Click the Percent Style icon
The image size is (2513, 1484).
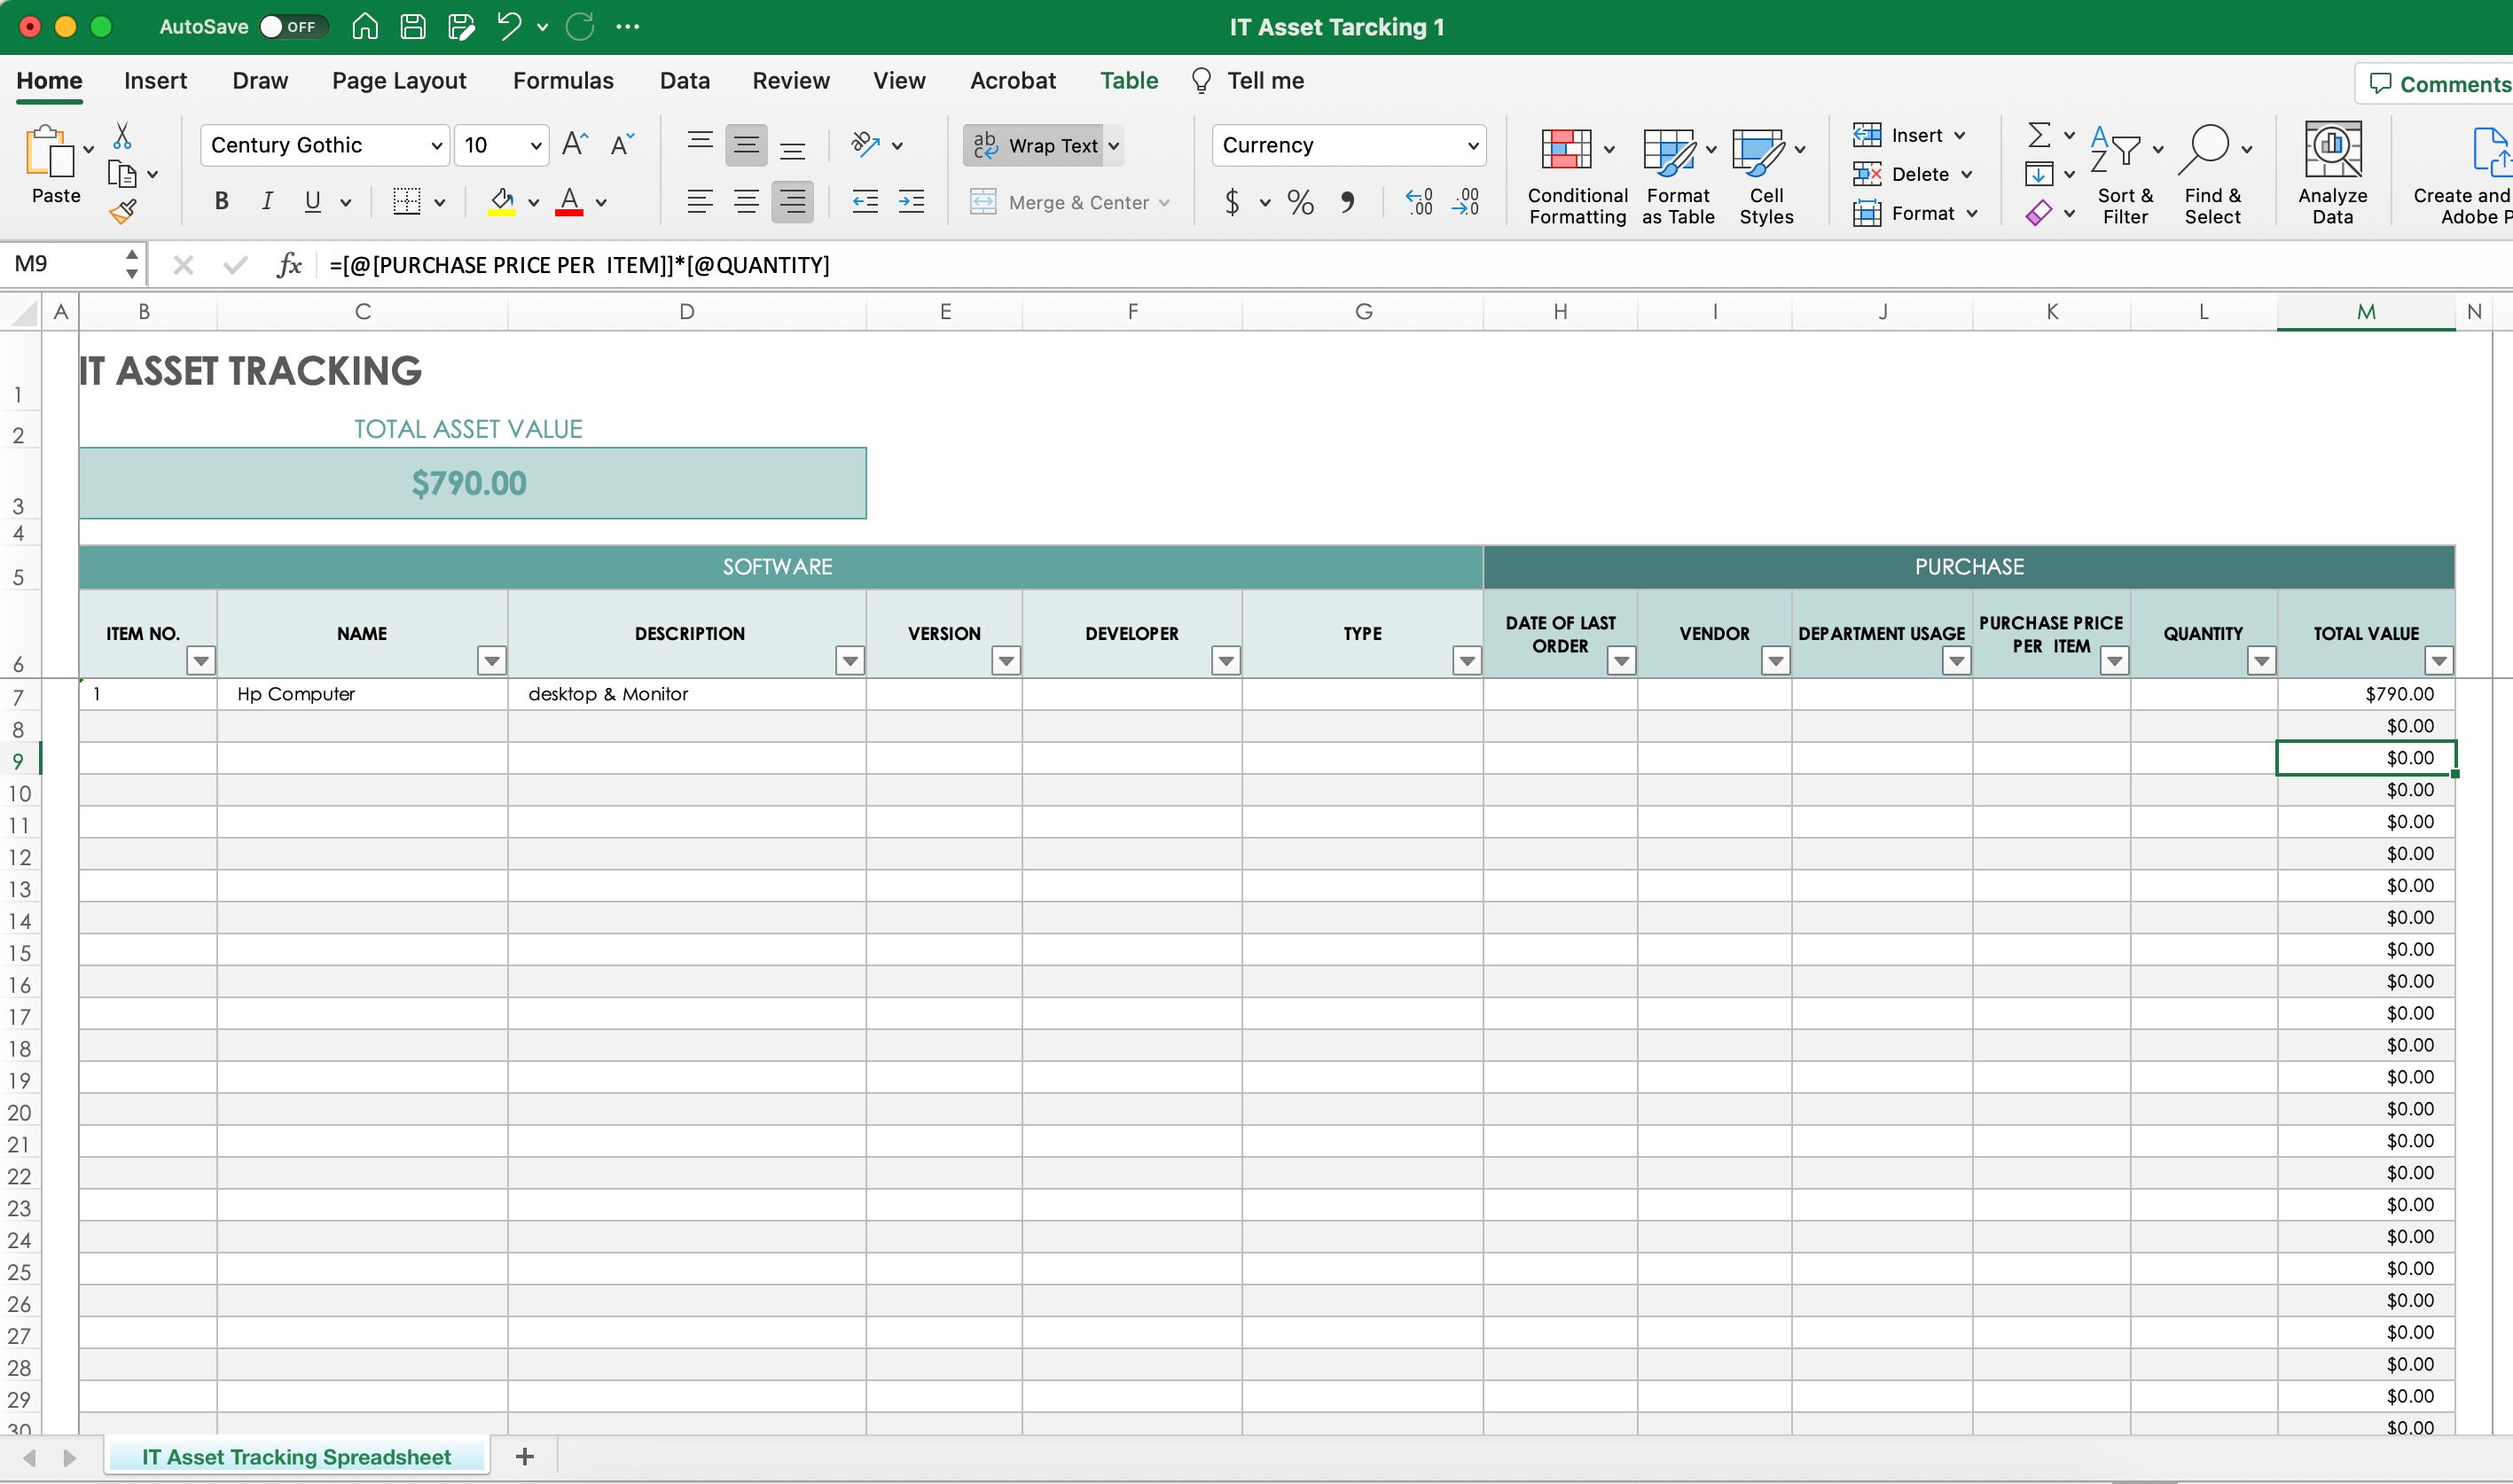(1300, 202)
